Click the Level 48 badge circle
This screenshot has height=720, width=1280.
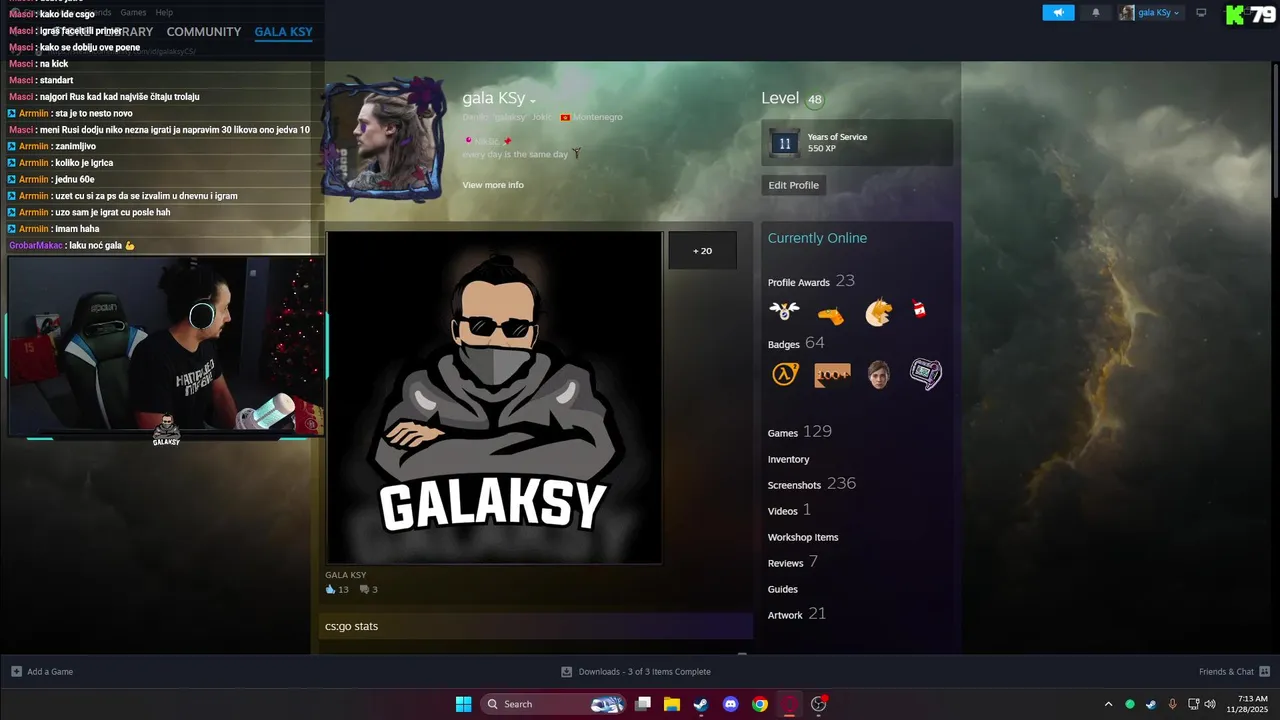click(815, 99)
